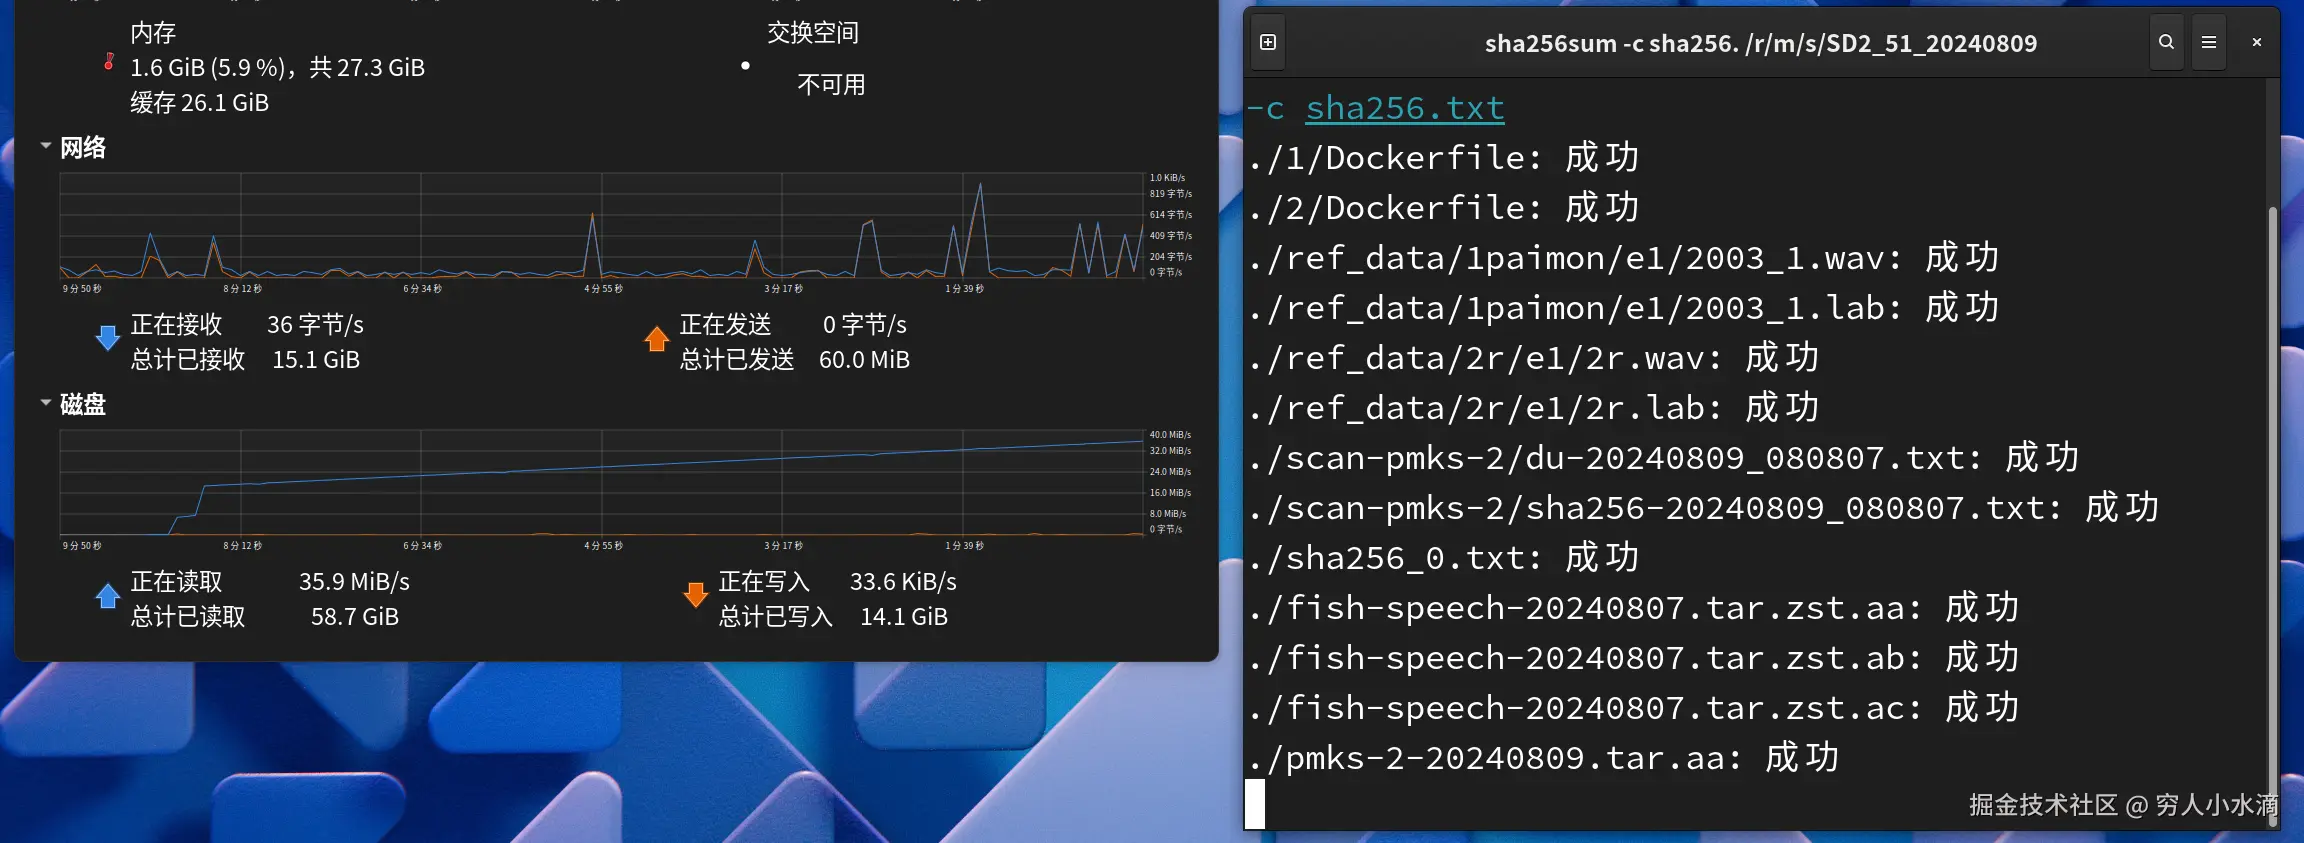Image resolution: width=2304 pixels, height=843 pixels.
Task: Click the new tab icon in terminal
Action: 1268,42
